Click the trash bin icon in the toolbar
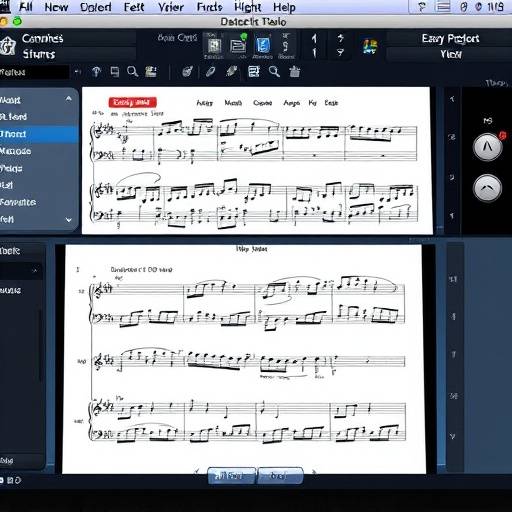Screen dimensions: 512x512 click(x=295, y=72)
